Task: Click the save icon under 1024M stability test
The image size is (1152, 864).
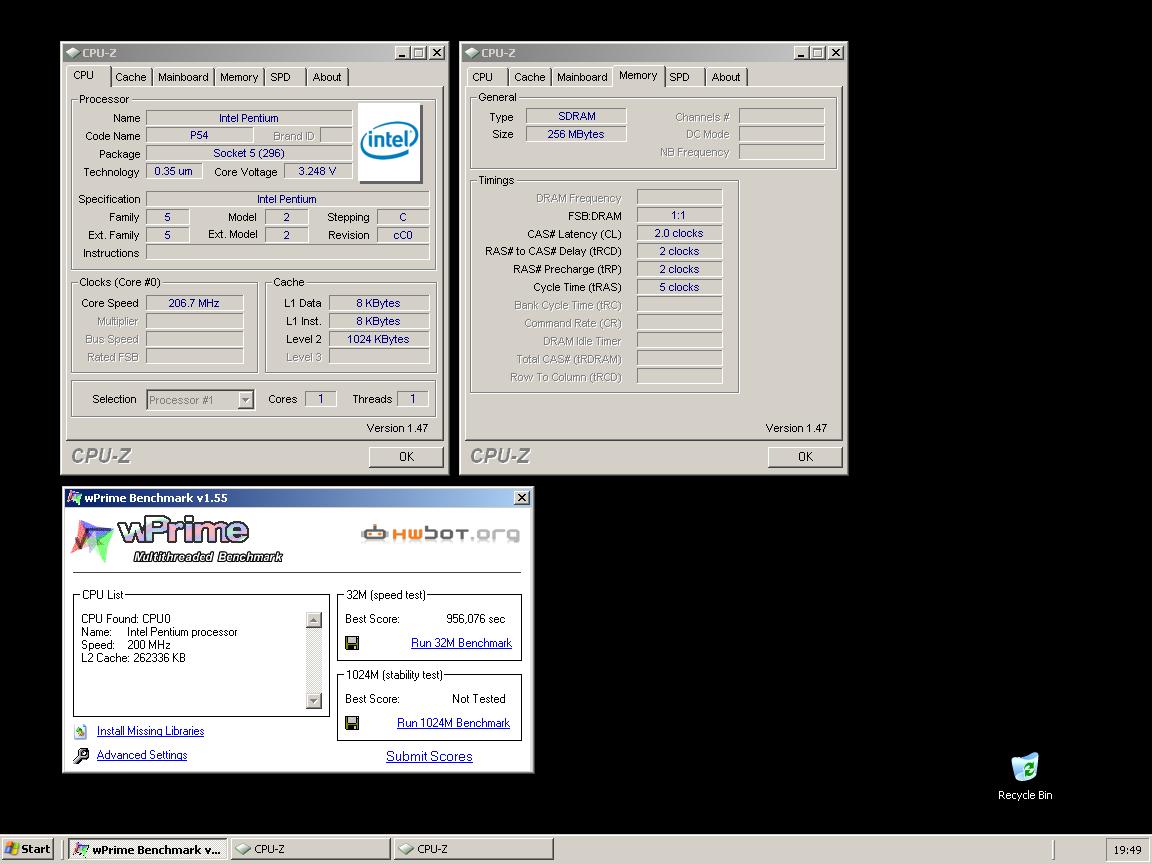Action: pos(352,723)
